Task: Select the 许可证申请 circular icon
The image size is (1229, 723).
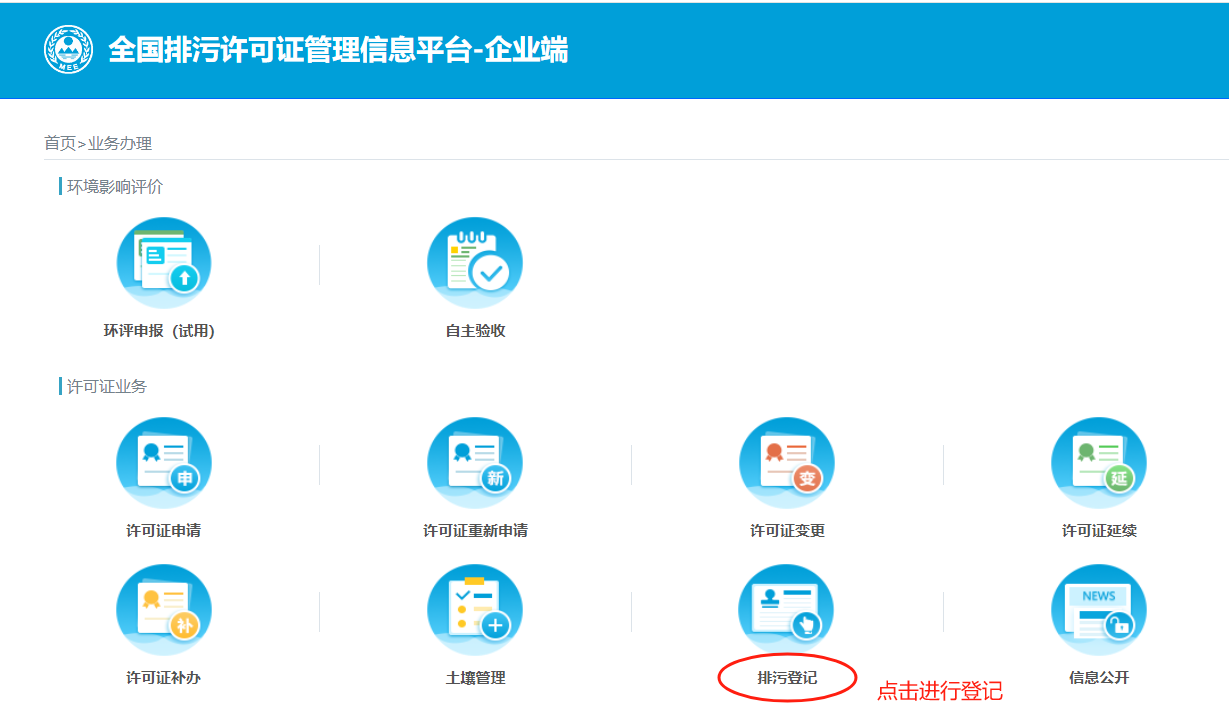Action: (164, 464)
